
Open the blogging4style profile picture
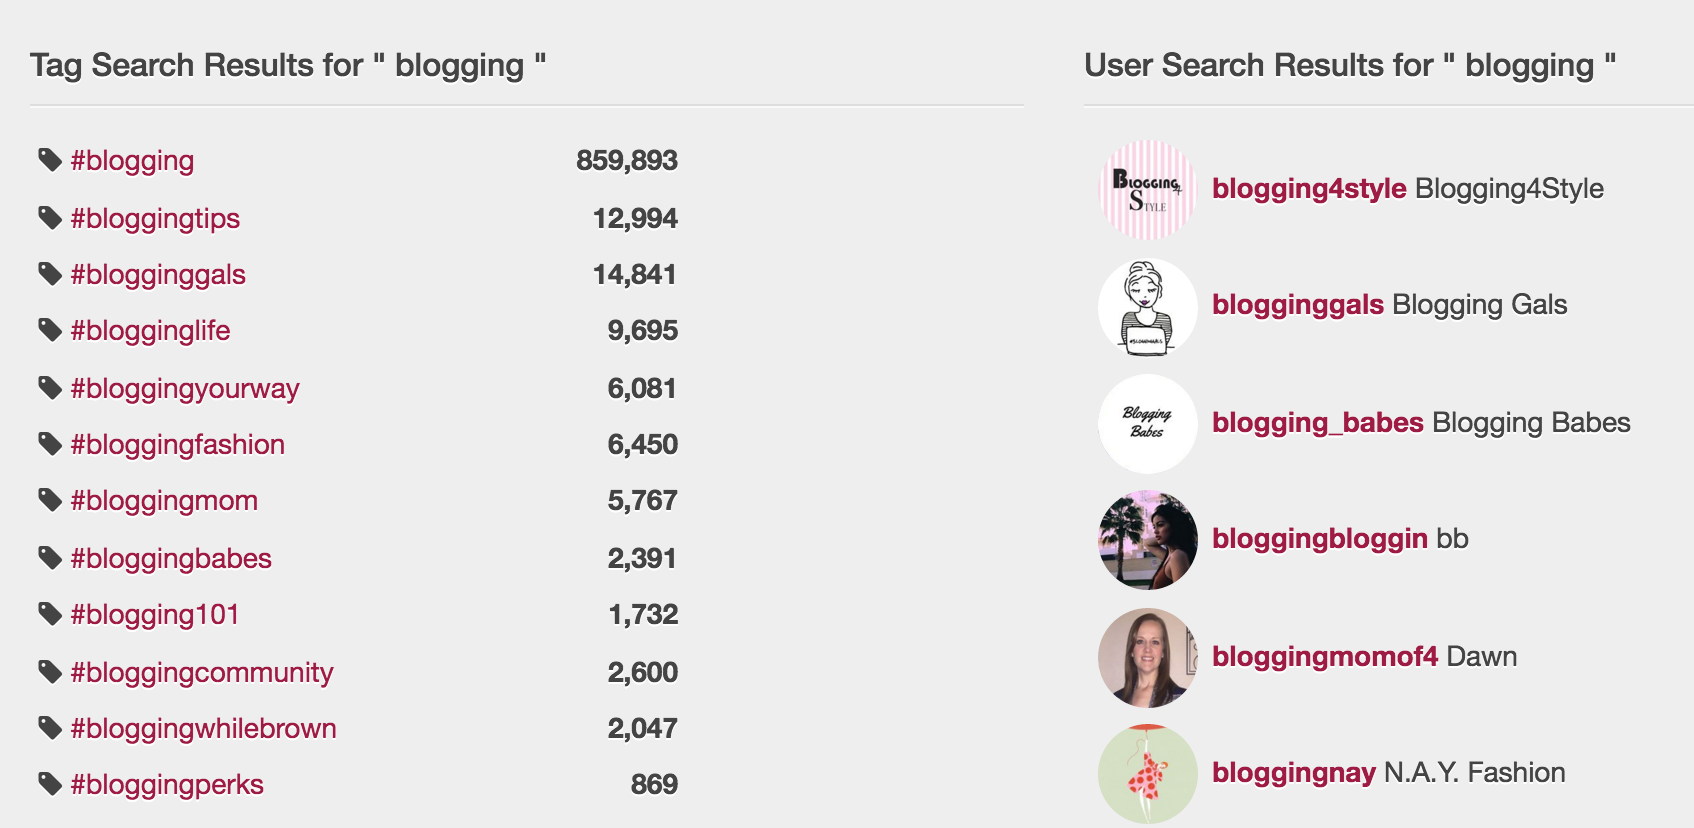point(1148,189)
